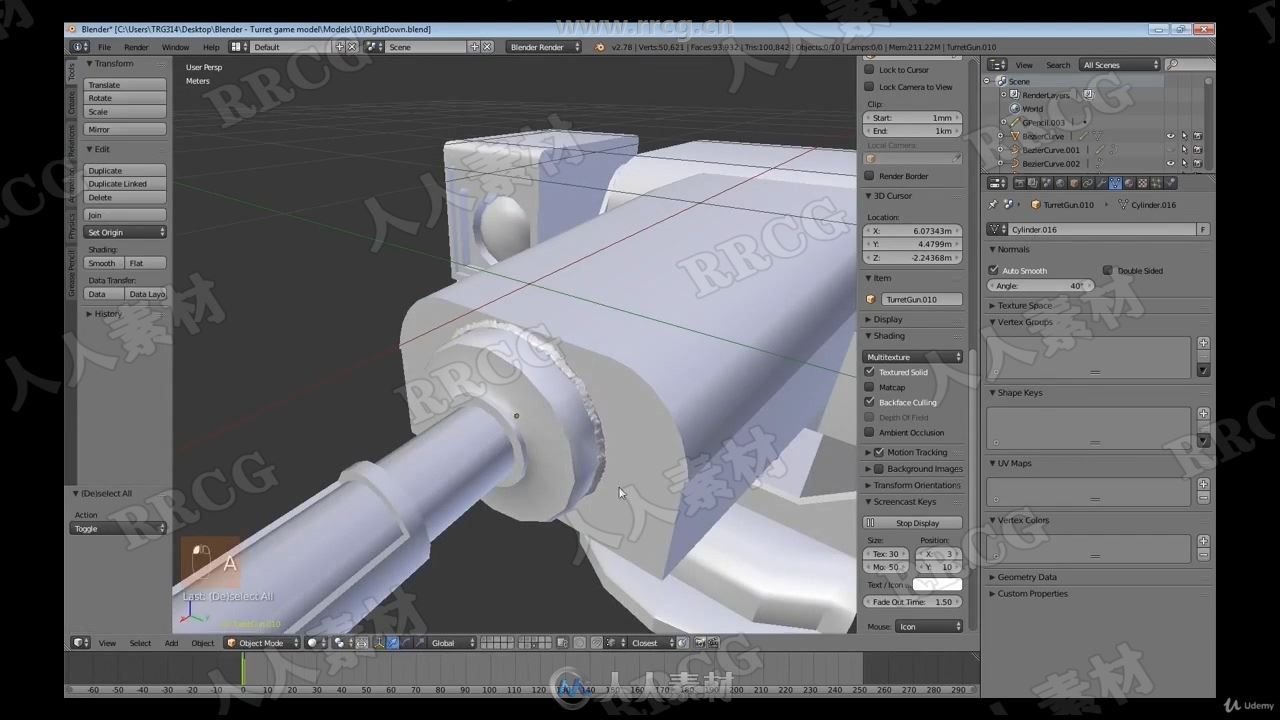Viewport: 1280px width, 720px height.
Task: Open the World properties tab
Action: [x=1061, y=183]
